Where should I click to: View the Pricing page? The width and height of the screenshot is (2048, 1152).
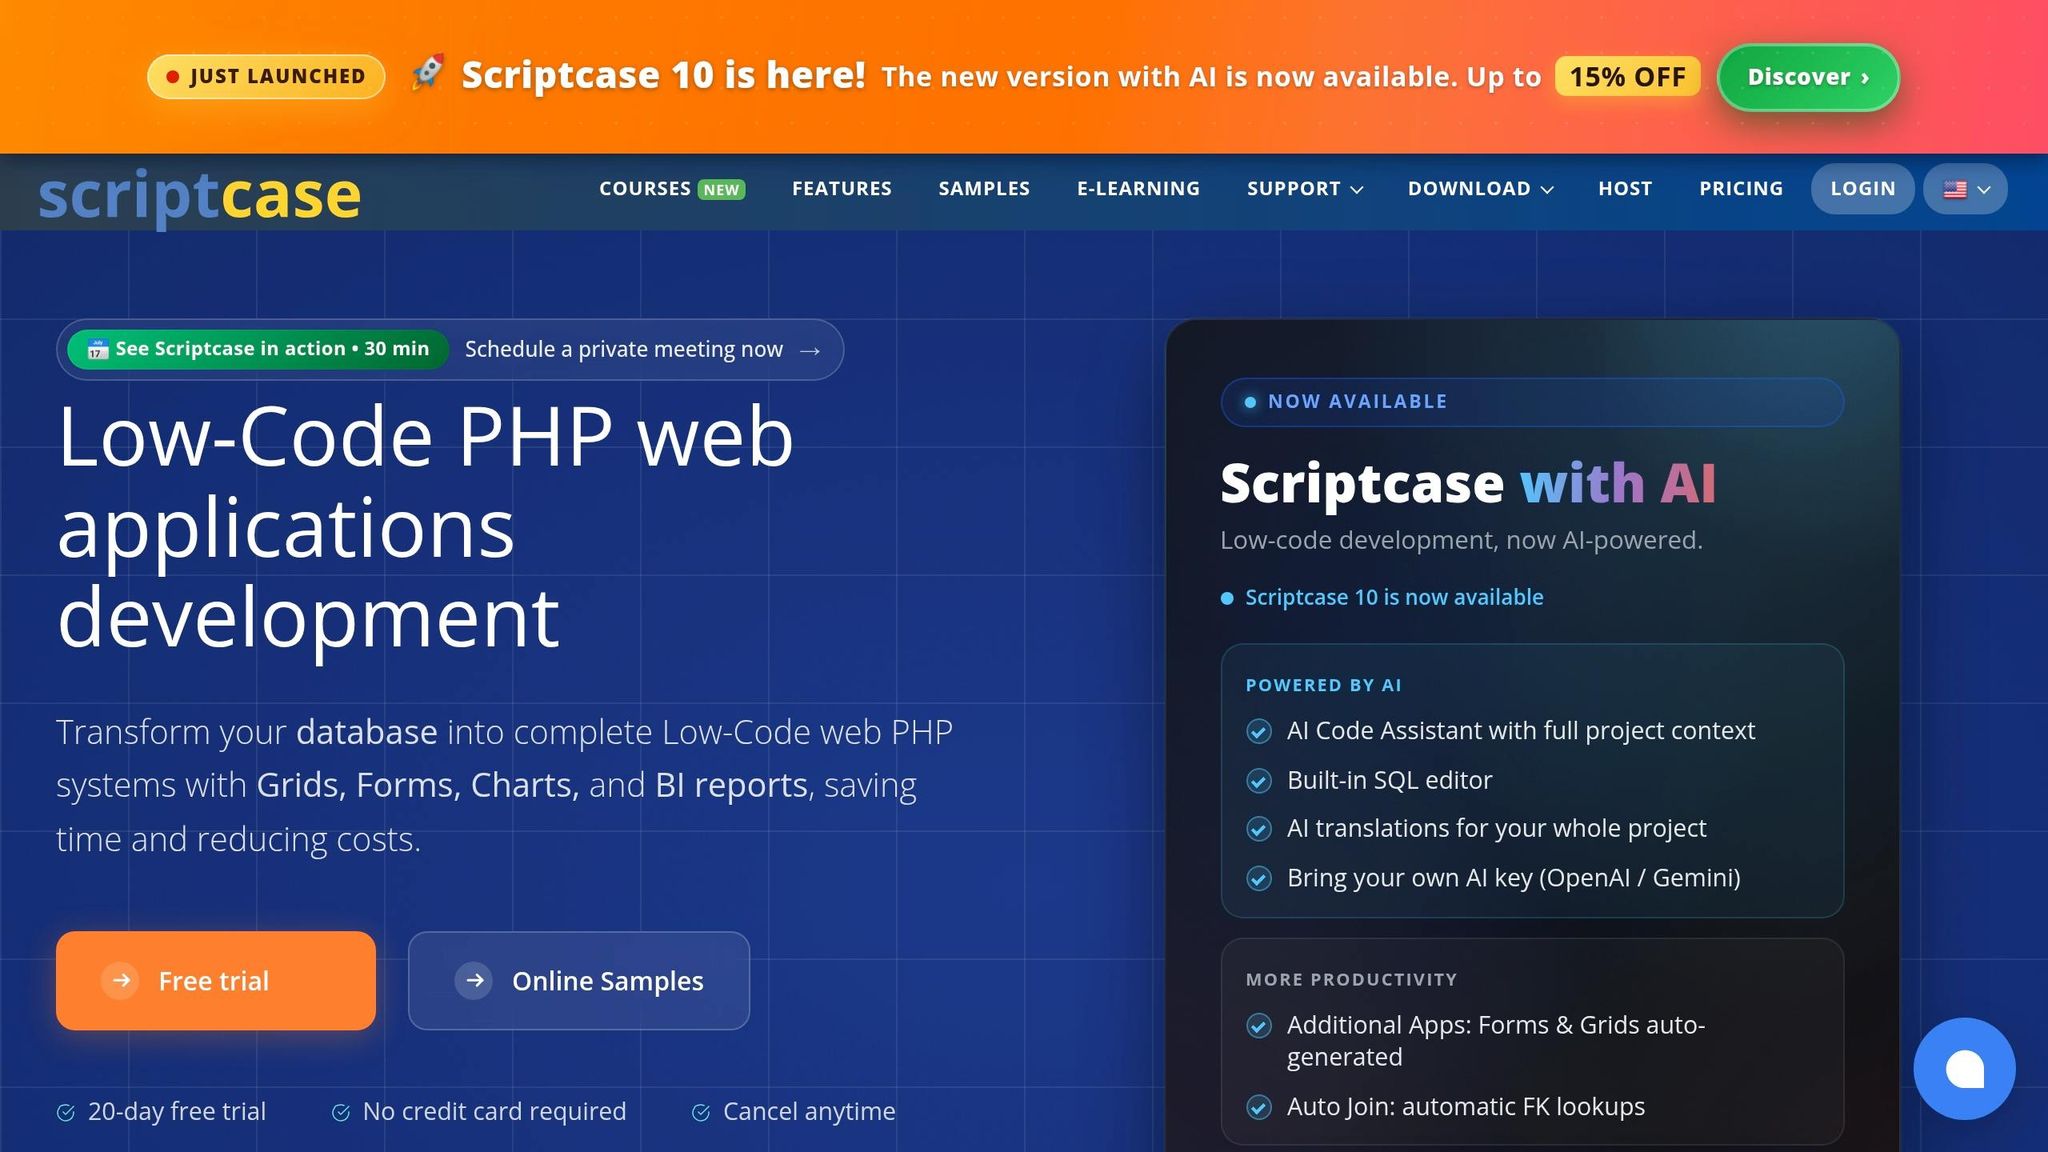click(1741, 189)
